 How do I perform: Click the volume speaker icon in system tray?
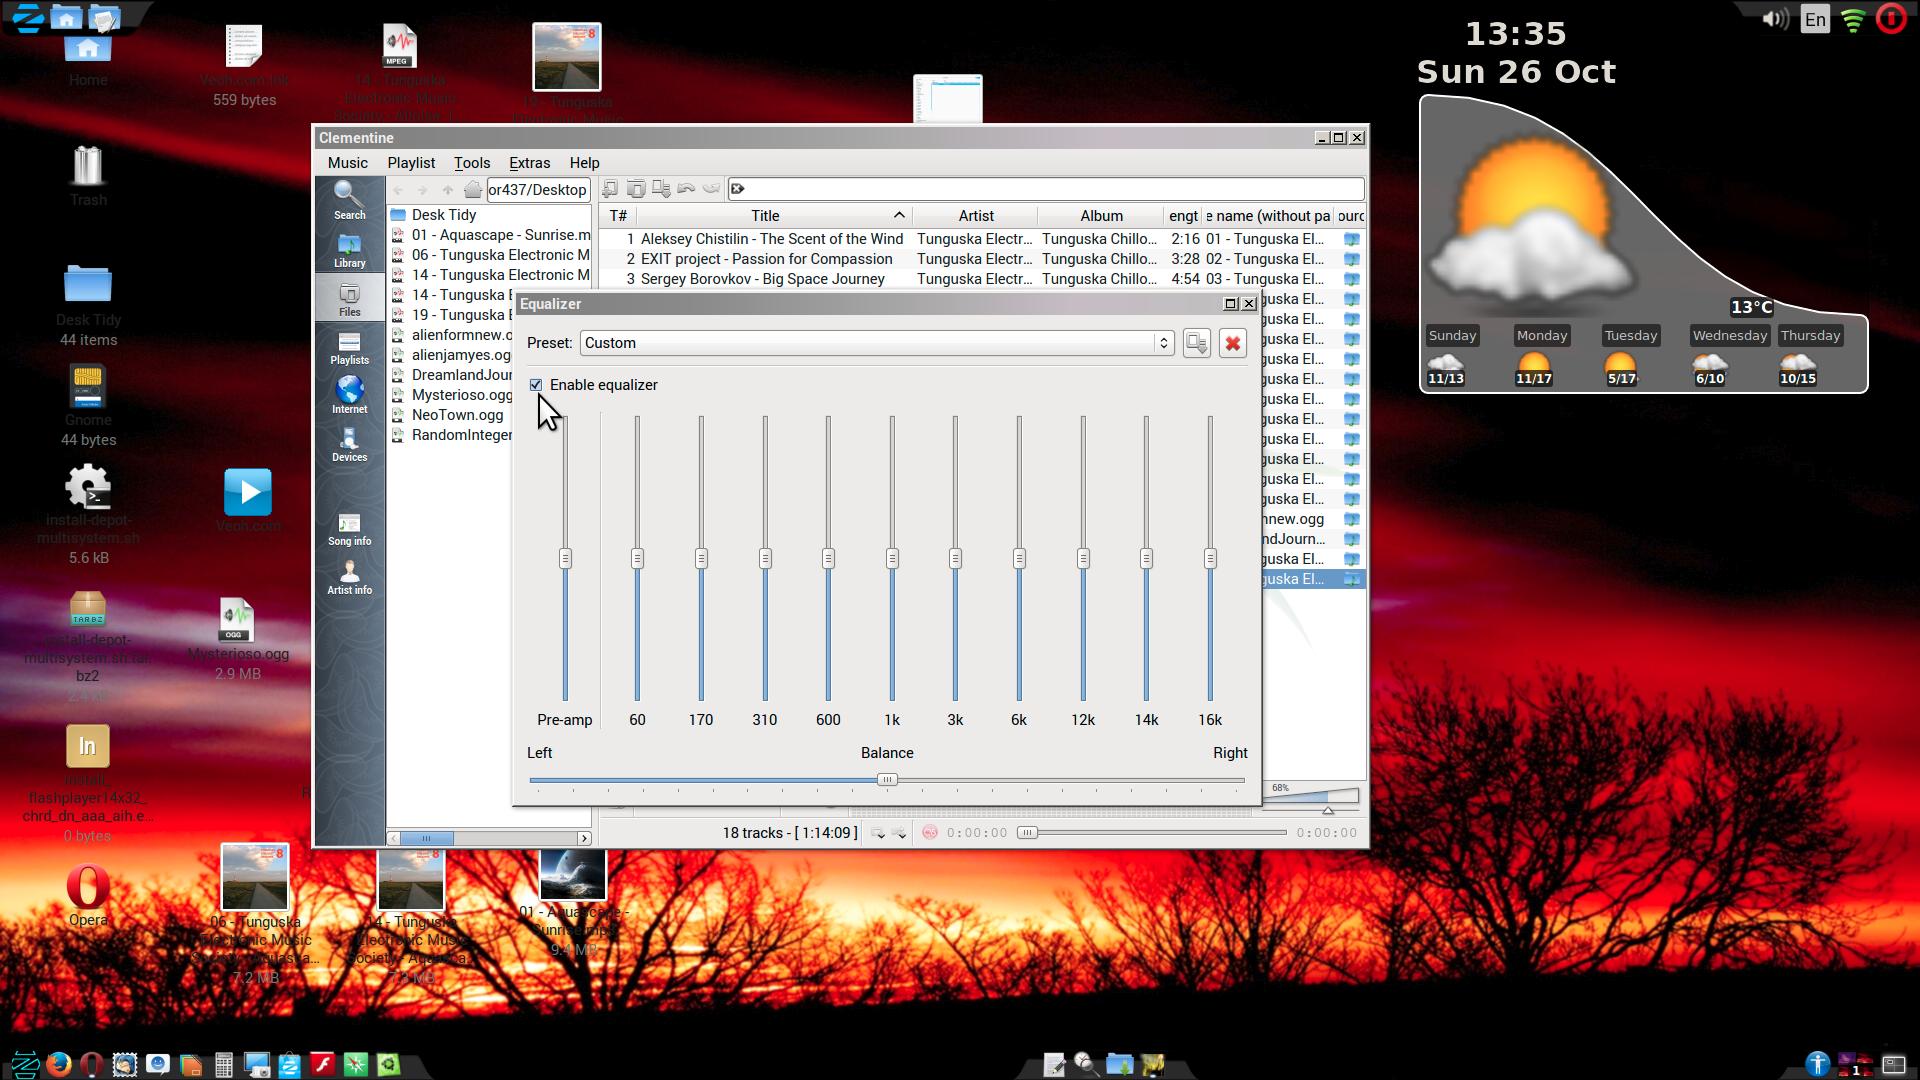pos(1775,19)
